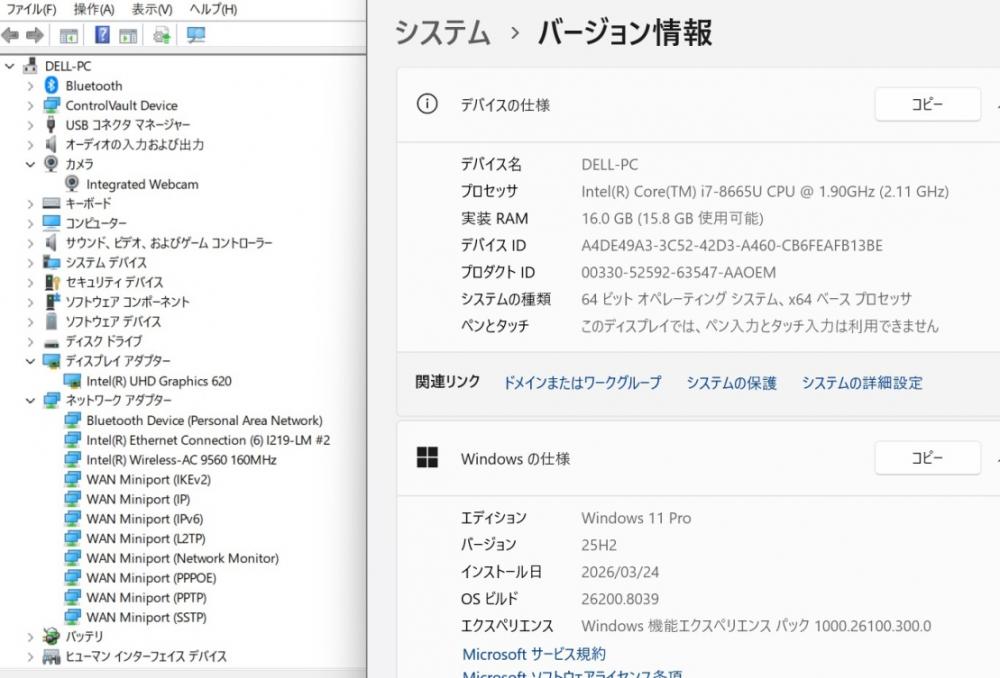The width and height of the screenshot is (1000, 678).
Task: Click the Windows logo beside Windows の仕様
Action: click(x=427, y=457)
